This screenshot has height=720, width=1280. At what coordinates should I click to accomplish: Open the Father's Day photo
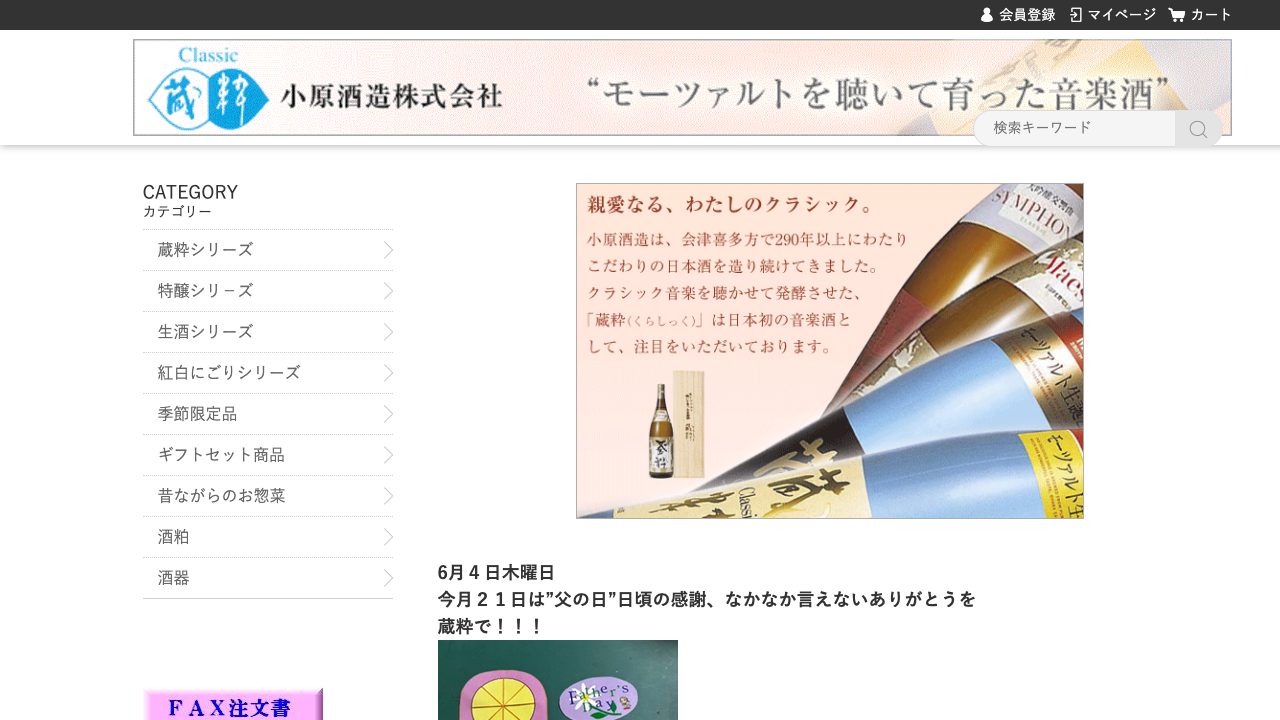558,680
